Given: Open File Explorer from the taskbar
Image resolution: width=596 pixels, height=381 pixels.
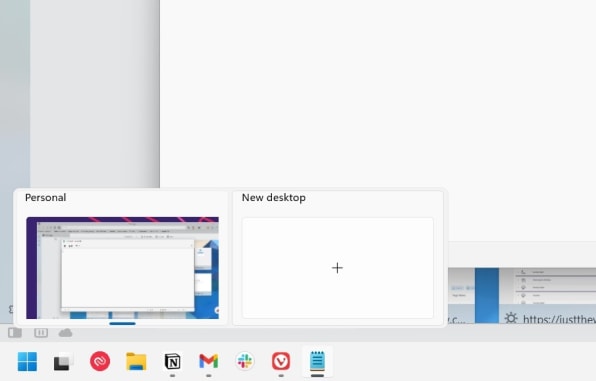Looking at the screenshot, I should (x=136, y=361).
